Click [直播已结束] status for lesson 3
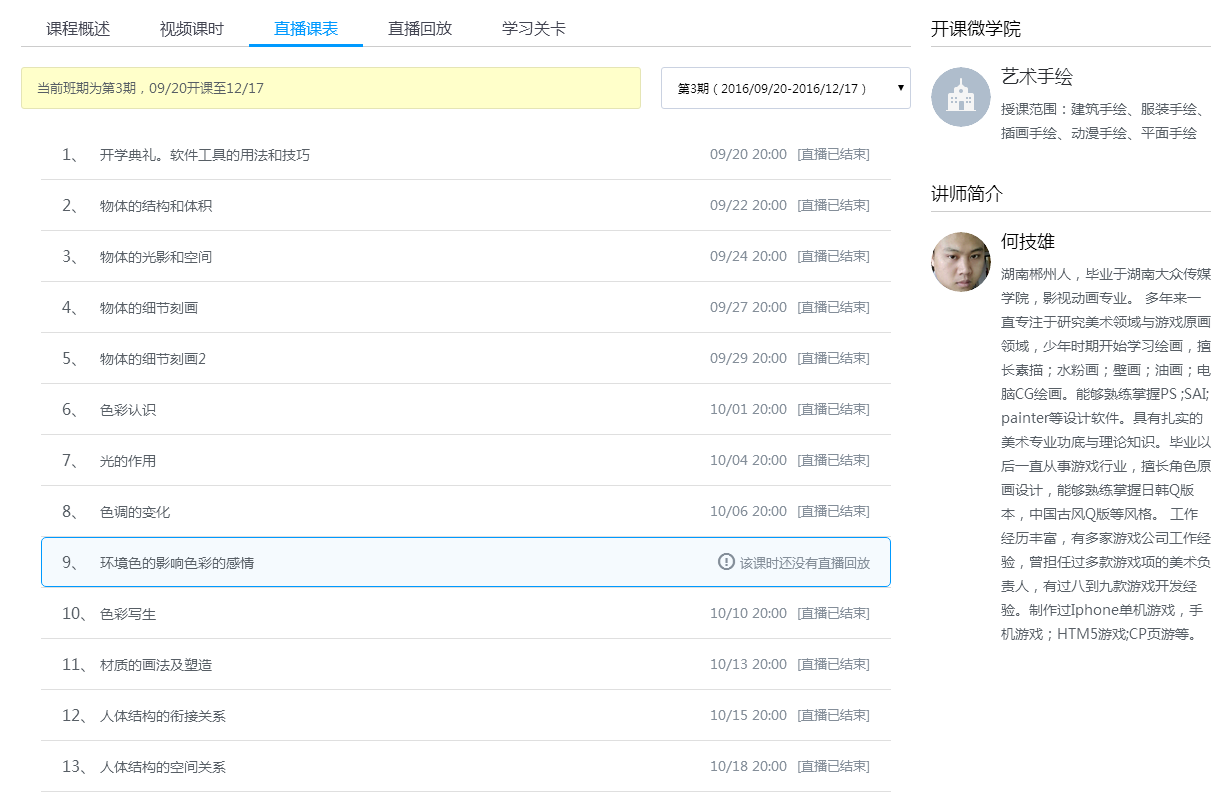 833,256
